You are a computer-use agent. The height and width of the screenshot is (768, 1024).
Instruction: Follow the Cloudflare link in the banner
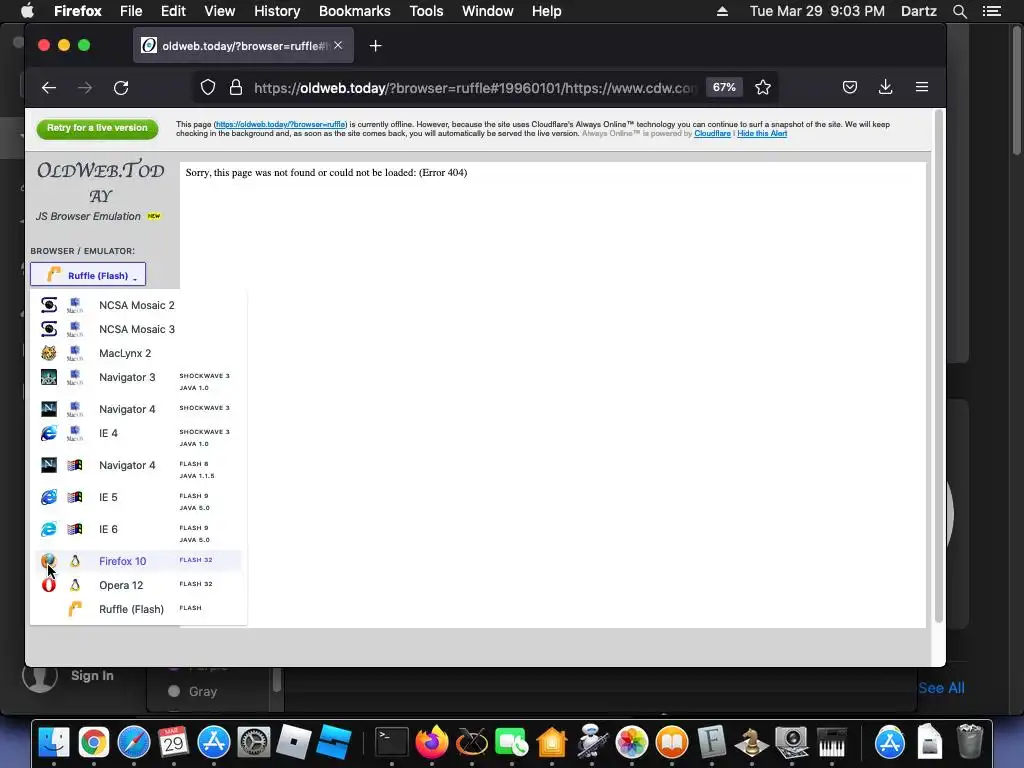[712, 133]
